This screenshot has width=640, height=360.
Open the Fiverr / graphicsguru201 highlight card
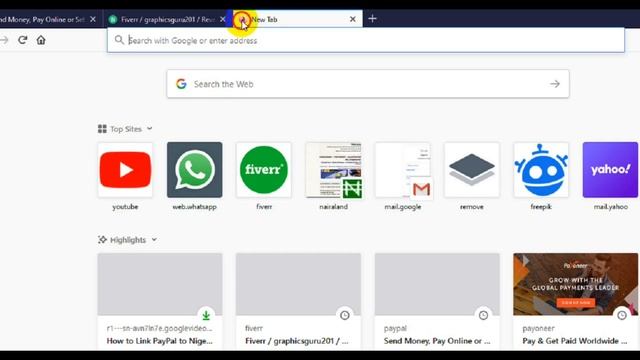298,301
